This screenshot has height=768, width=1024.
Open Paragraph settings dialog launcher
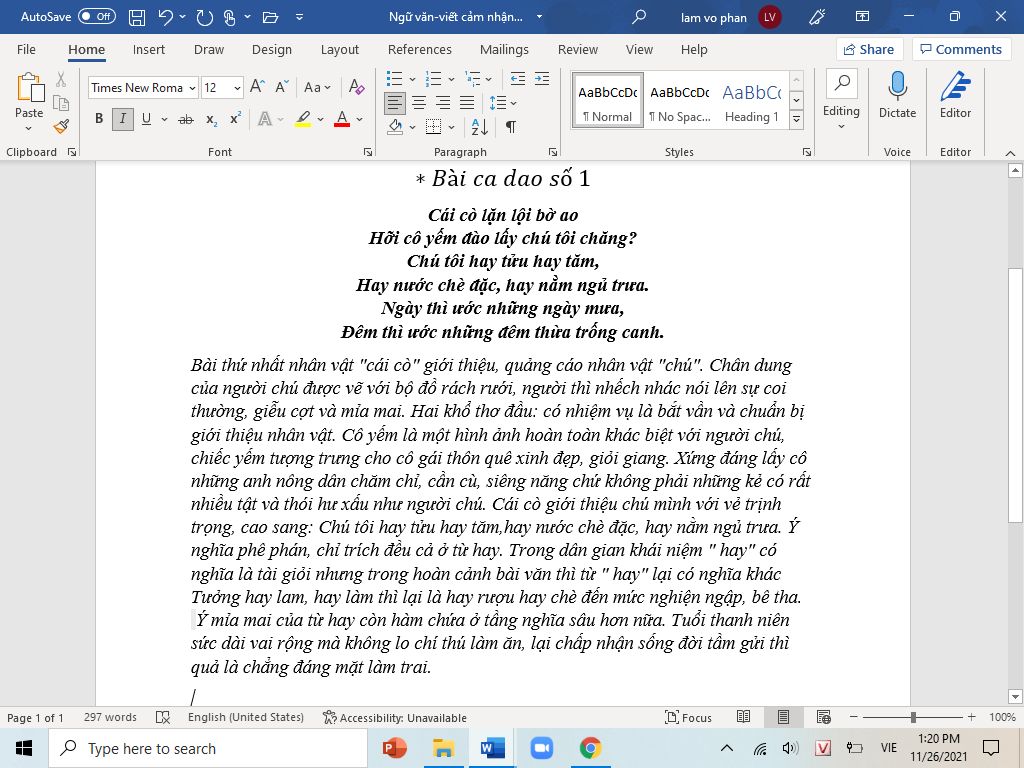click(553, 152)
